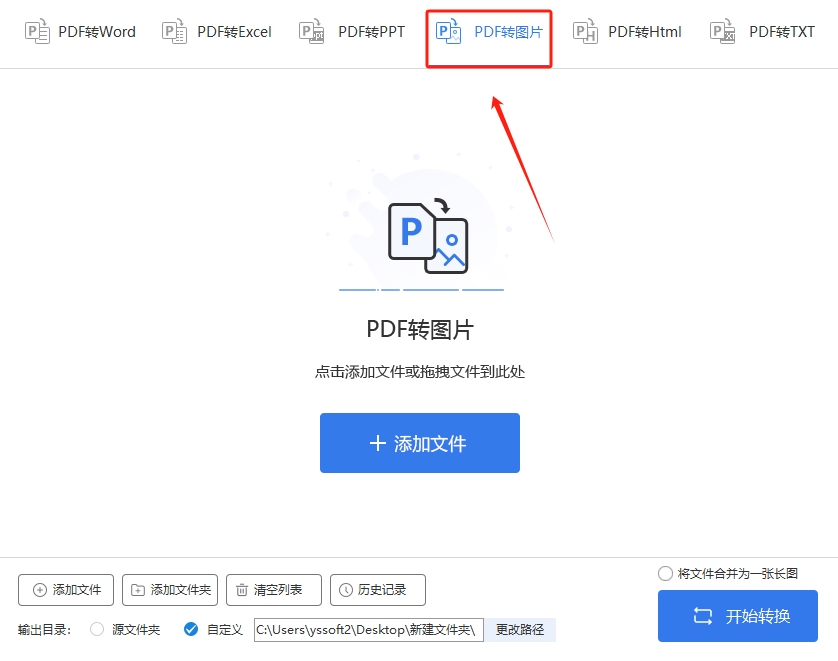Image resolution: width=838 pixels, height=661 pixels.
Task: Switch to the PDF转Html tab
Action: click(627, 31)
